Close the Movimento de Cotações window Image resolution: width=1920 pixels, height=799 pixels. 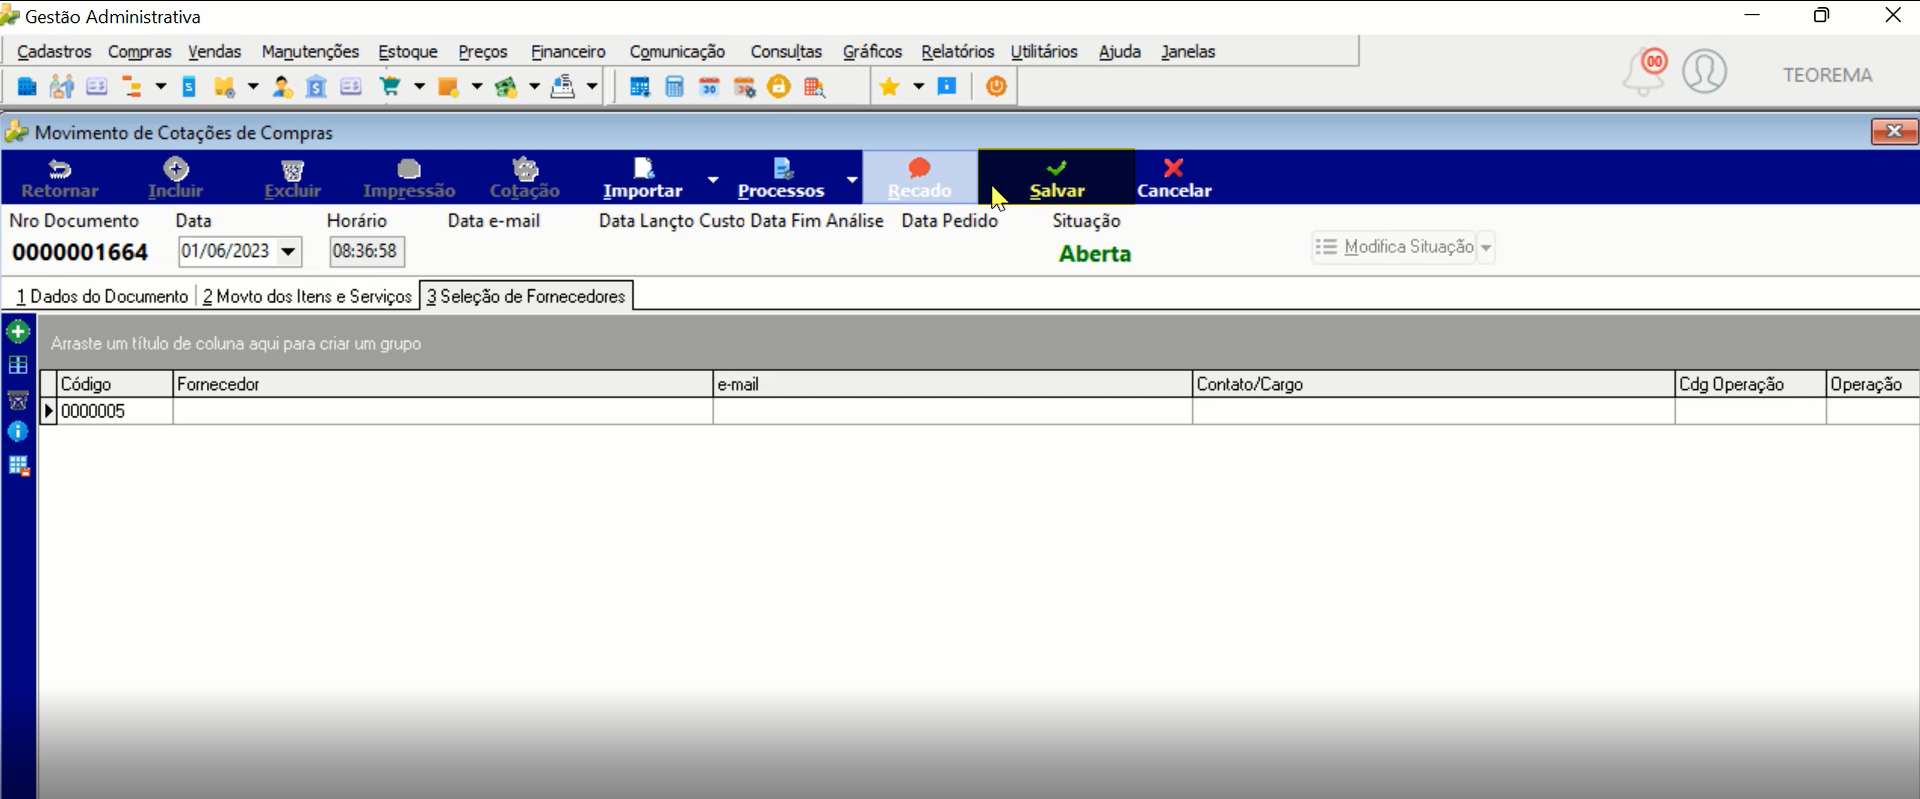[x=1894, y=131]
